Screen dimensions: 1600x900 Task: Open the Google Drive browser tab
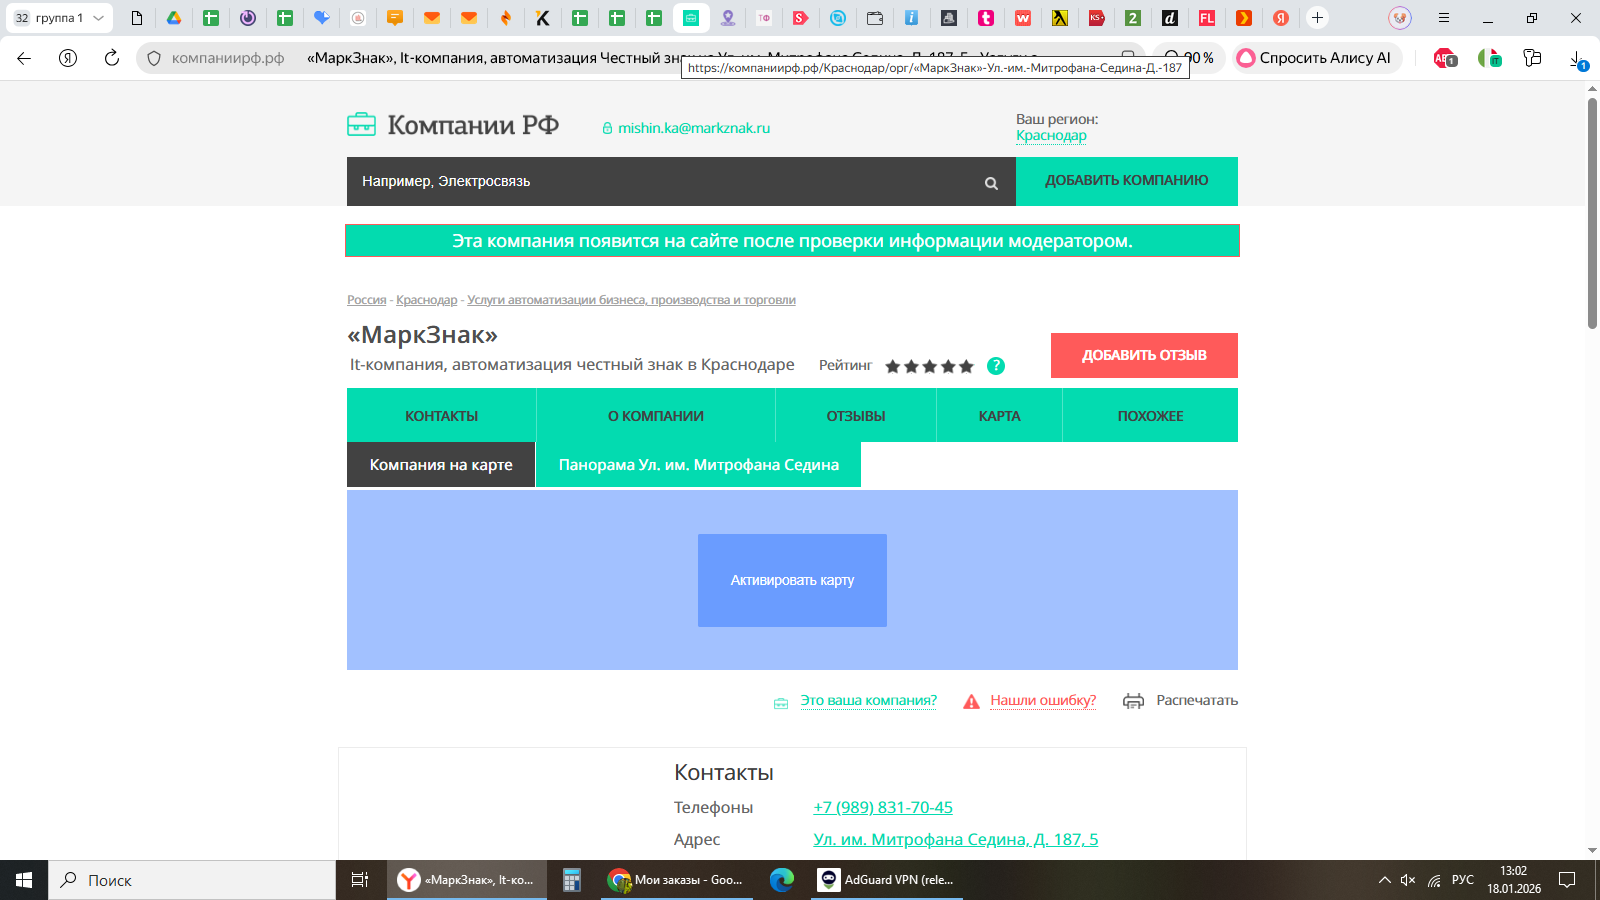pos(174,18)
